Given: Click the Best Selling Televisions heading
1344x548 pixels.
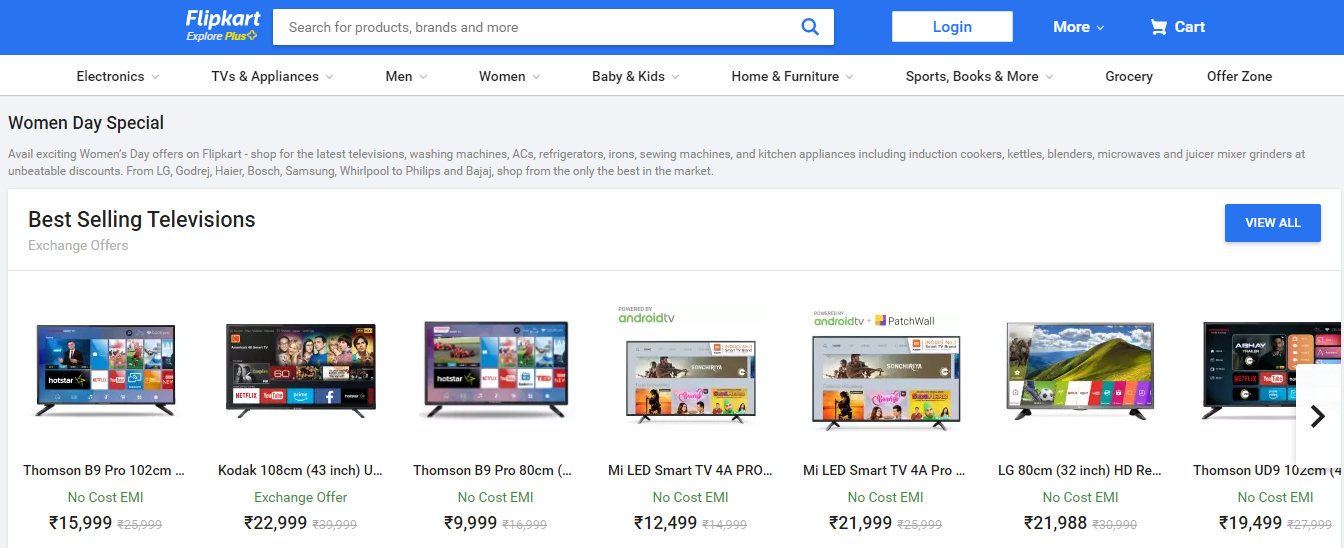Looking at the screenshot, I should (x=142, y=219).
